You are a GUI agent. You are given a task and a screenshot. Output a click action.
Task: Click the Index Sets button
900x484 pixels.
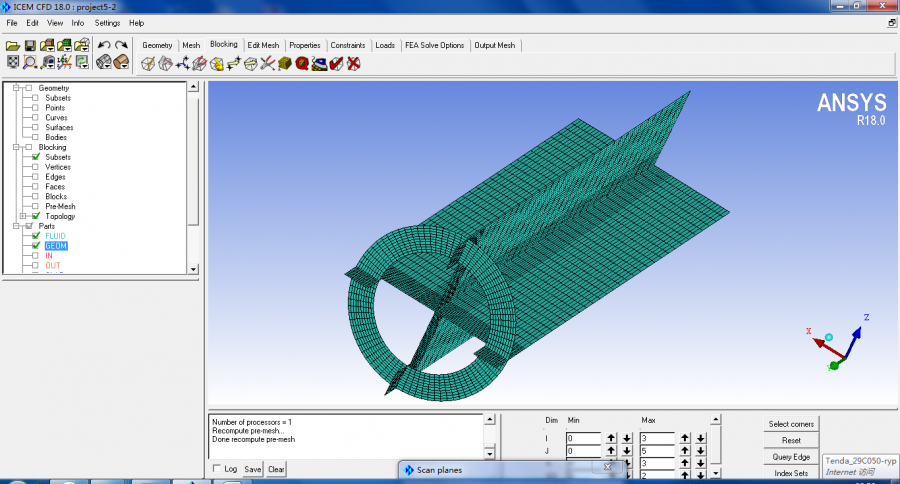(791, 473)
